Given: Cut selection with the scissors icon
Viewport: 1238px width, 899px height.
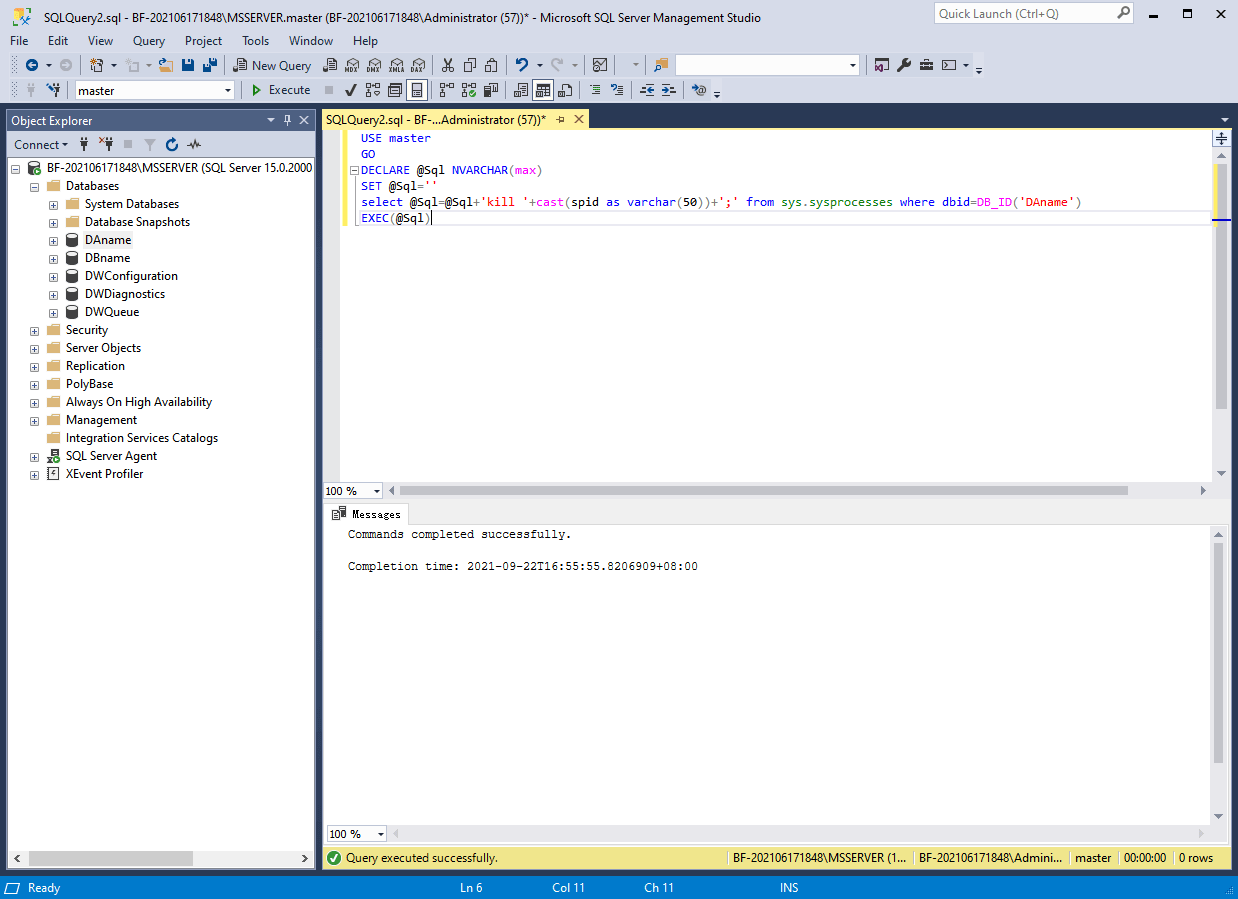Looking at the screenshot, I should click(x=447, y=65).
